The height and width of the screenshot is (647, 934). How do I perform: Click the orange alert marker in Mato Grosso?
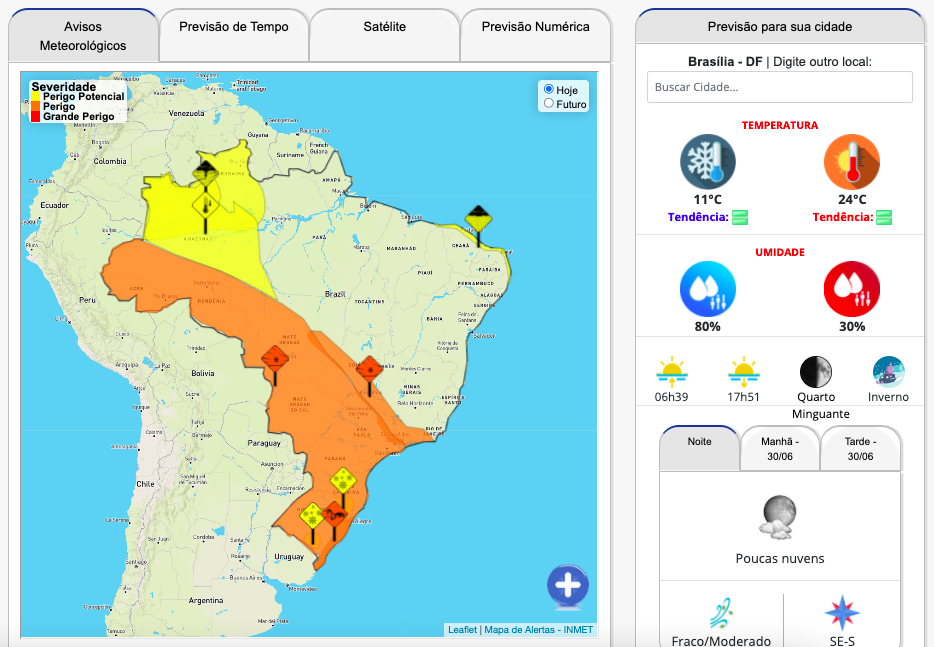coord(275,359)
